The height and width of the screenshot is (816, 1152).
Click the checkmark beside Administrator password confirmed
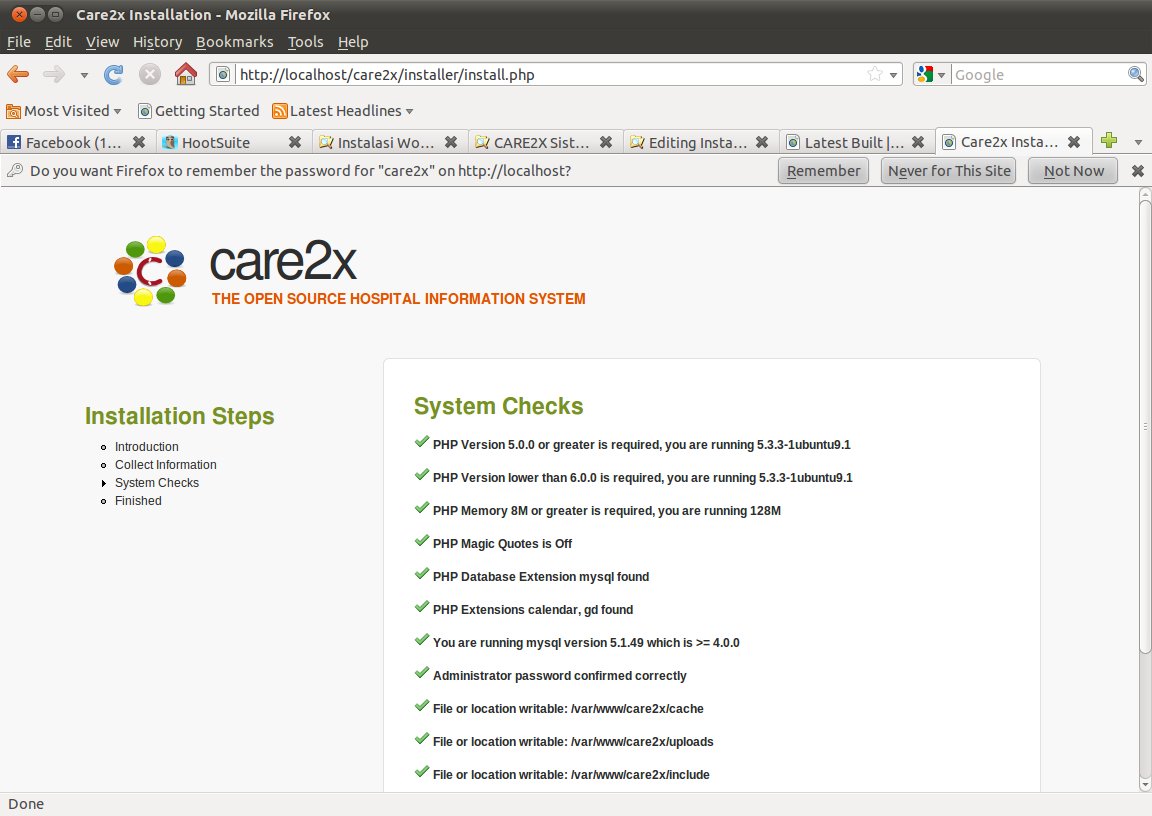(422, 674)
